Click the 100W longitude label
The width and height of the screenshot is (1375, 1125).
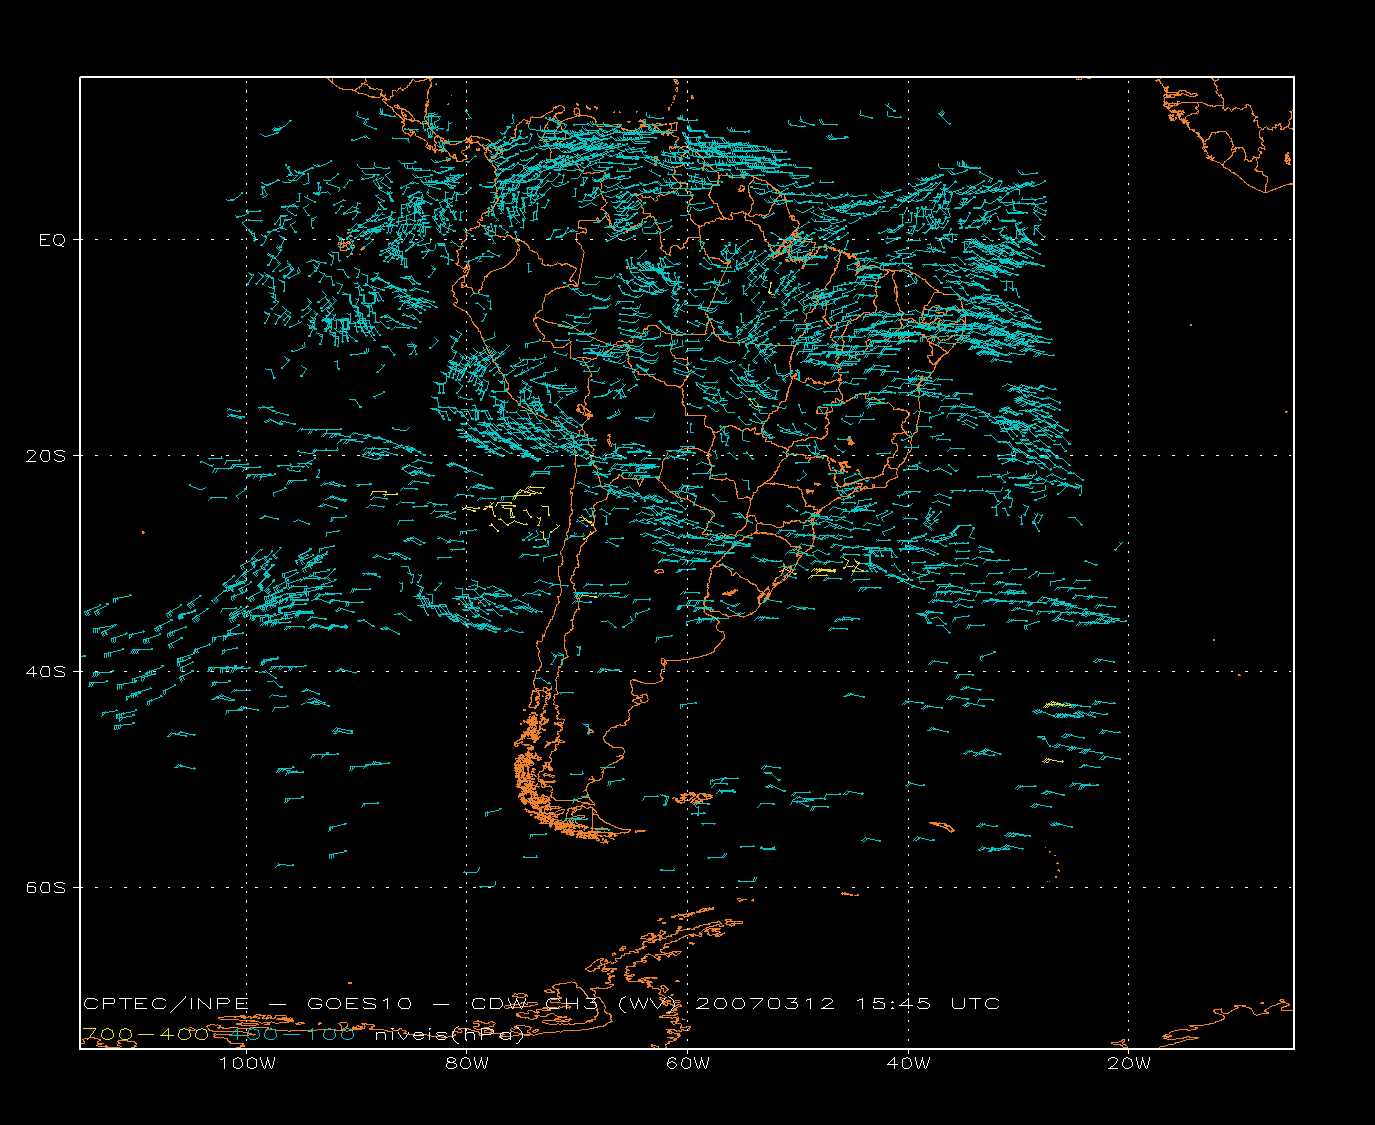246,1063
